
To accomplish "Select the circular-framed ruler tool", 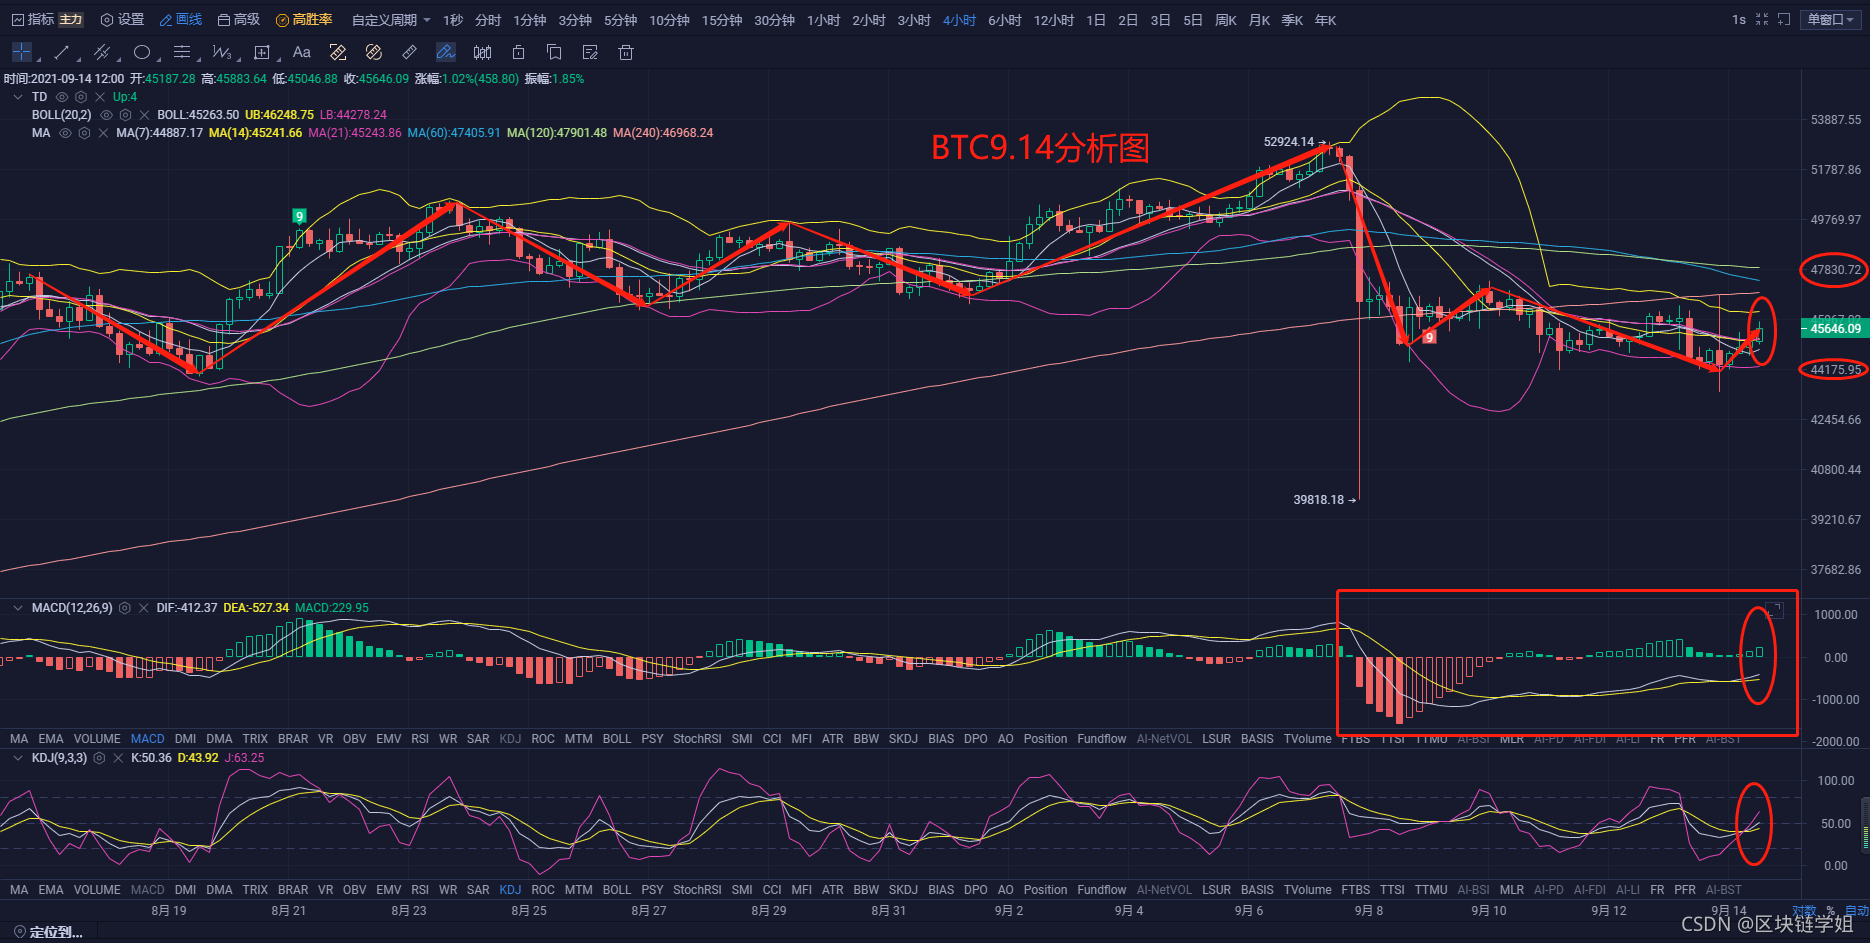I will click(374, 52).
